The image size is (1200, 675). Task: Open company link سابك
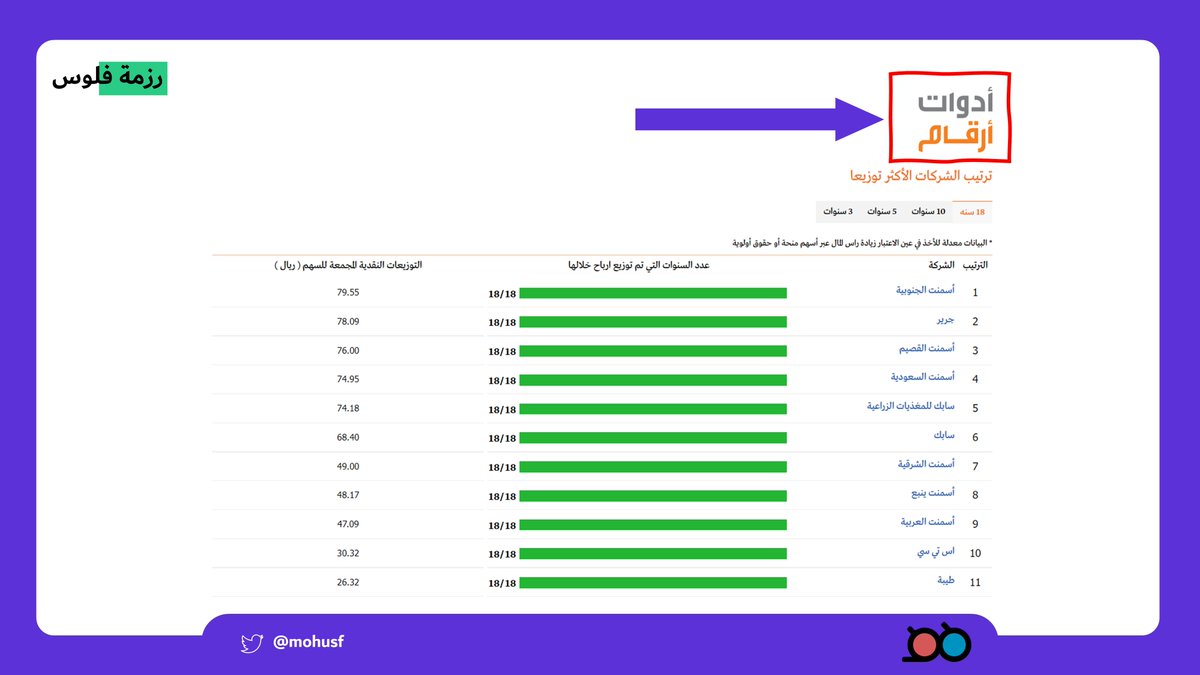[944, 435]
